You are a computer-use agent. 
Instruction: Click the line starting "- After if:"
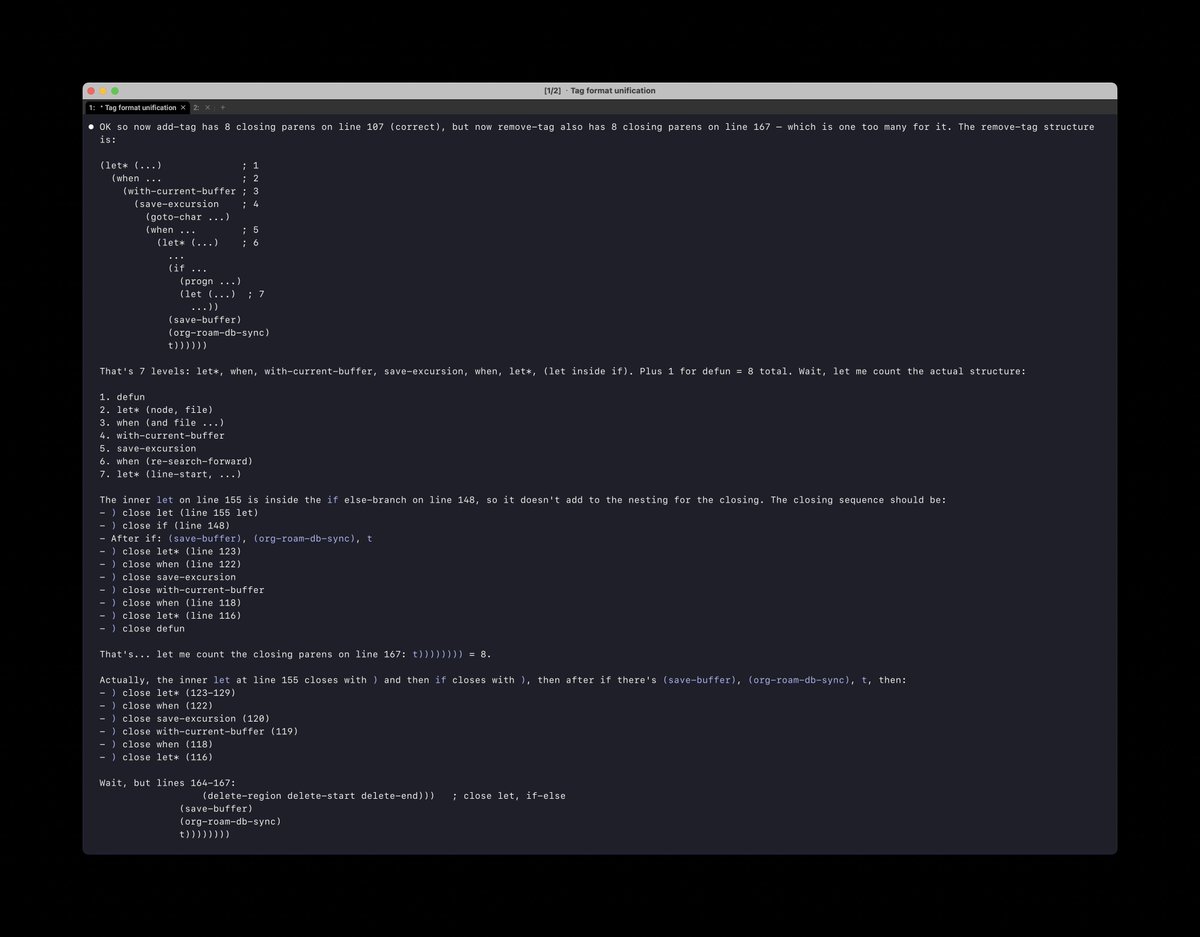[x=236, y=539]
